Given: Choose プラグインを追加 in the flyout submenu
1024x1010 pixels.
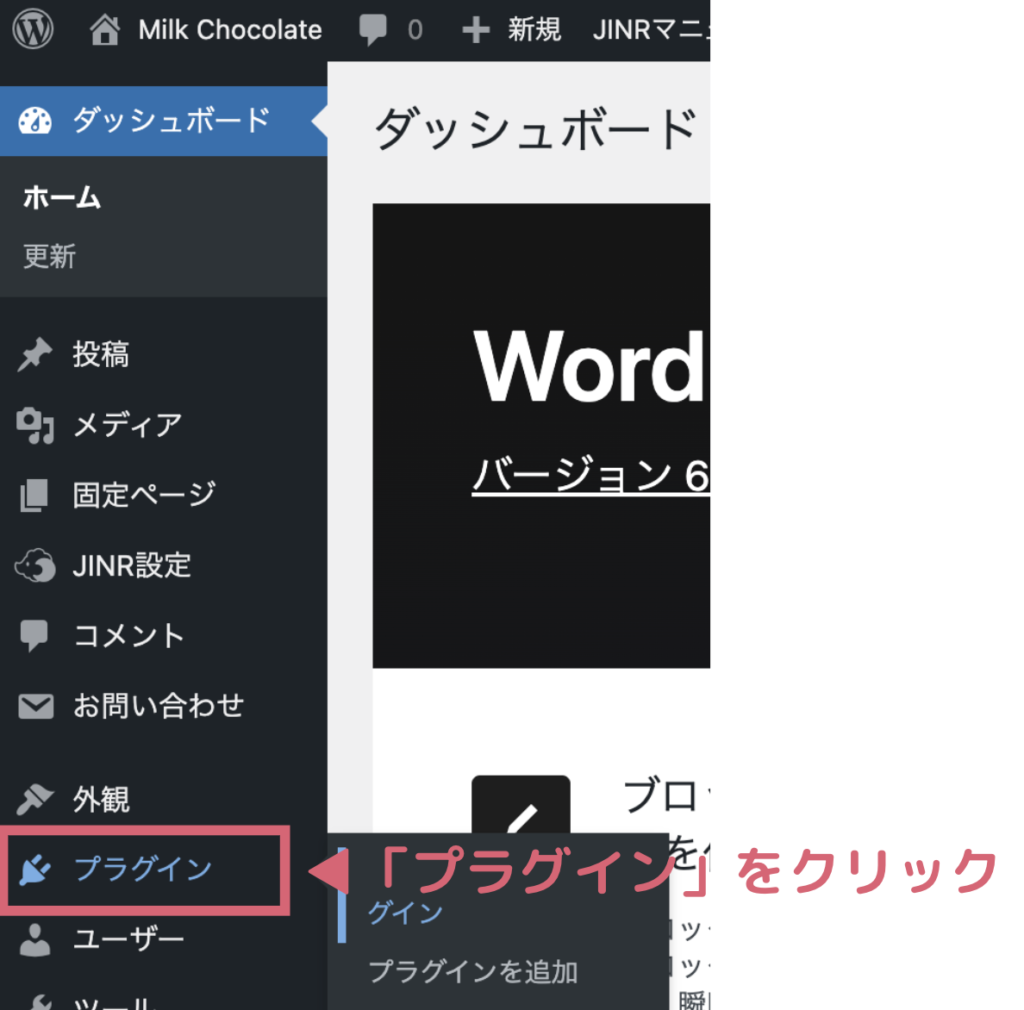Looking at the screenshot, I should [x=473, y=971].
